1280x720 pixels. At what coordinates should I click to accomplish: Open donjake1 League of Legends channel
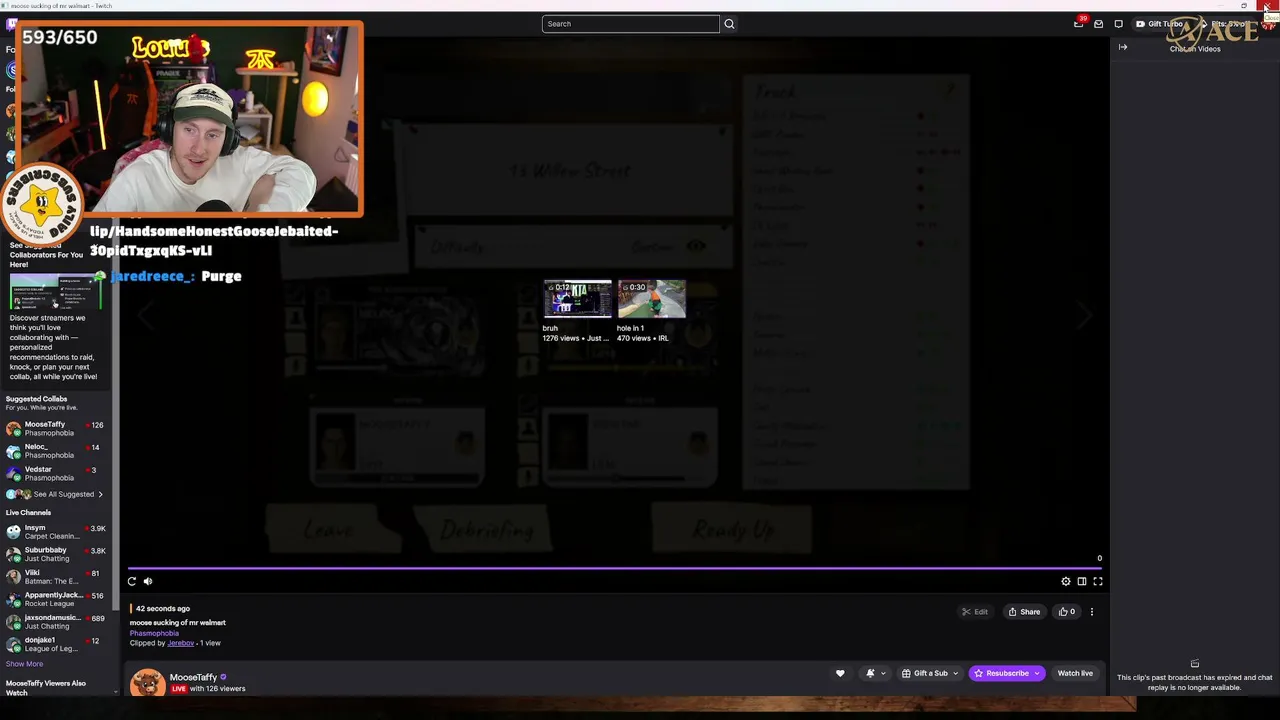click(x=55, y=644)
